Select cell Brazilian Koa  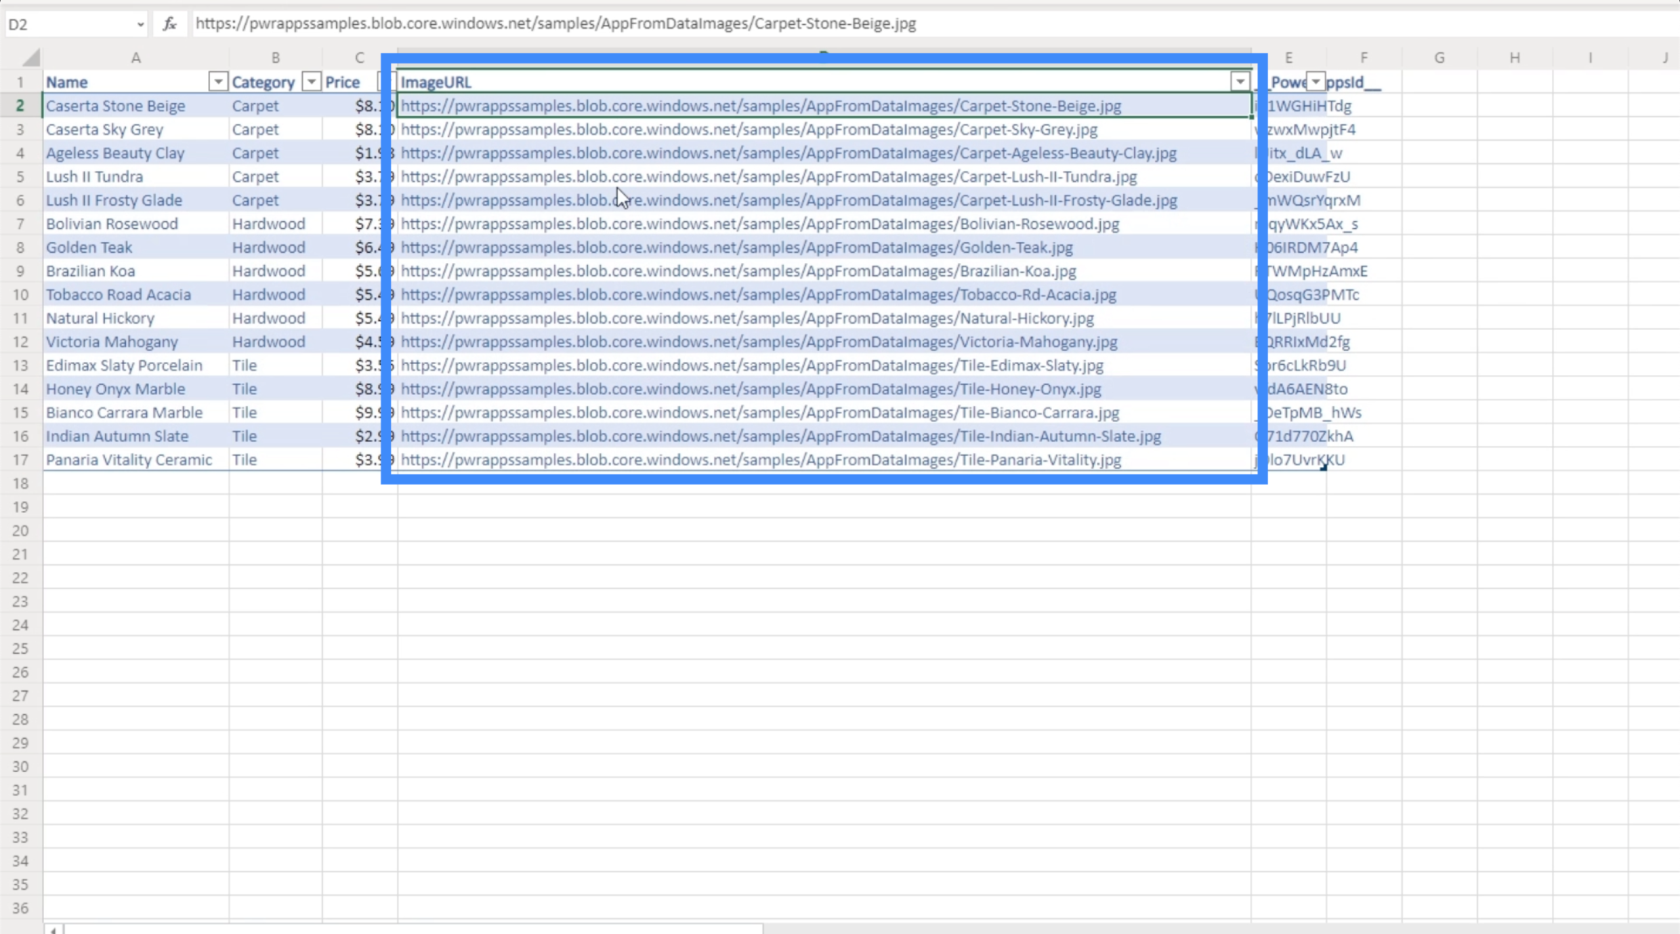click(136, 271)
